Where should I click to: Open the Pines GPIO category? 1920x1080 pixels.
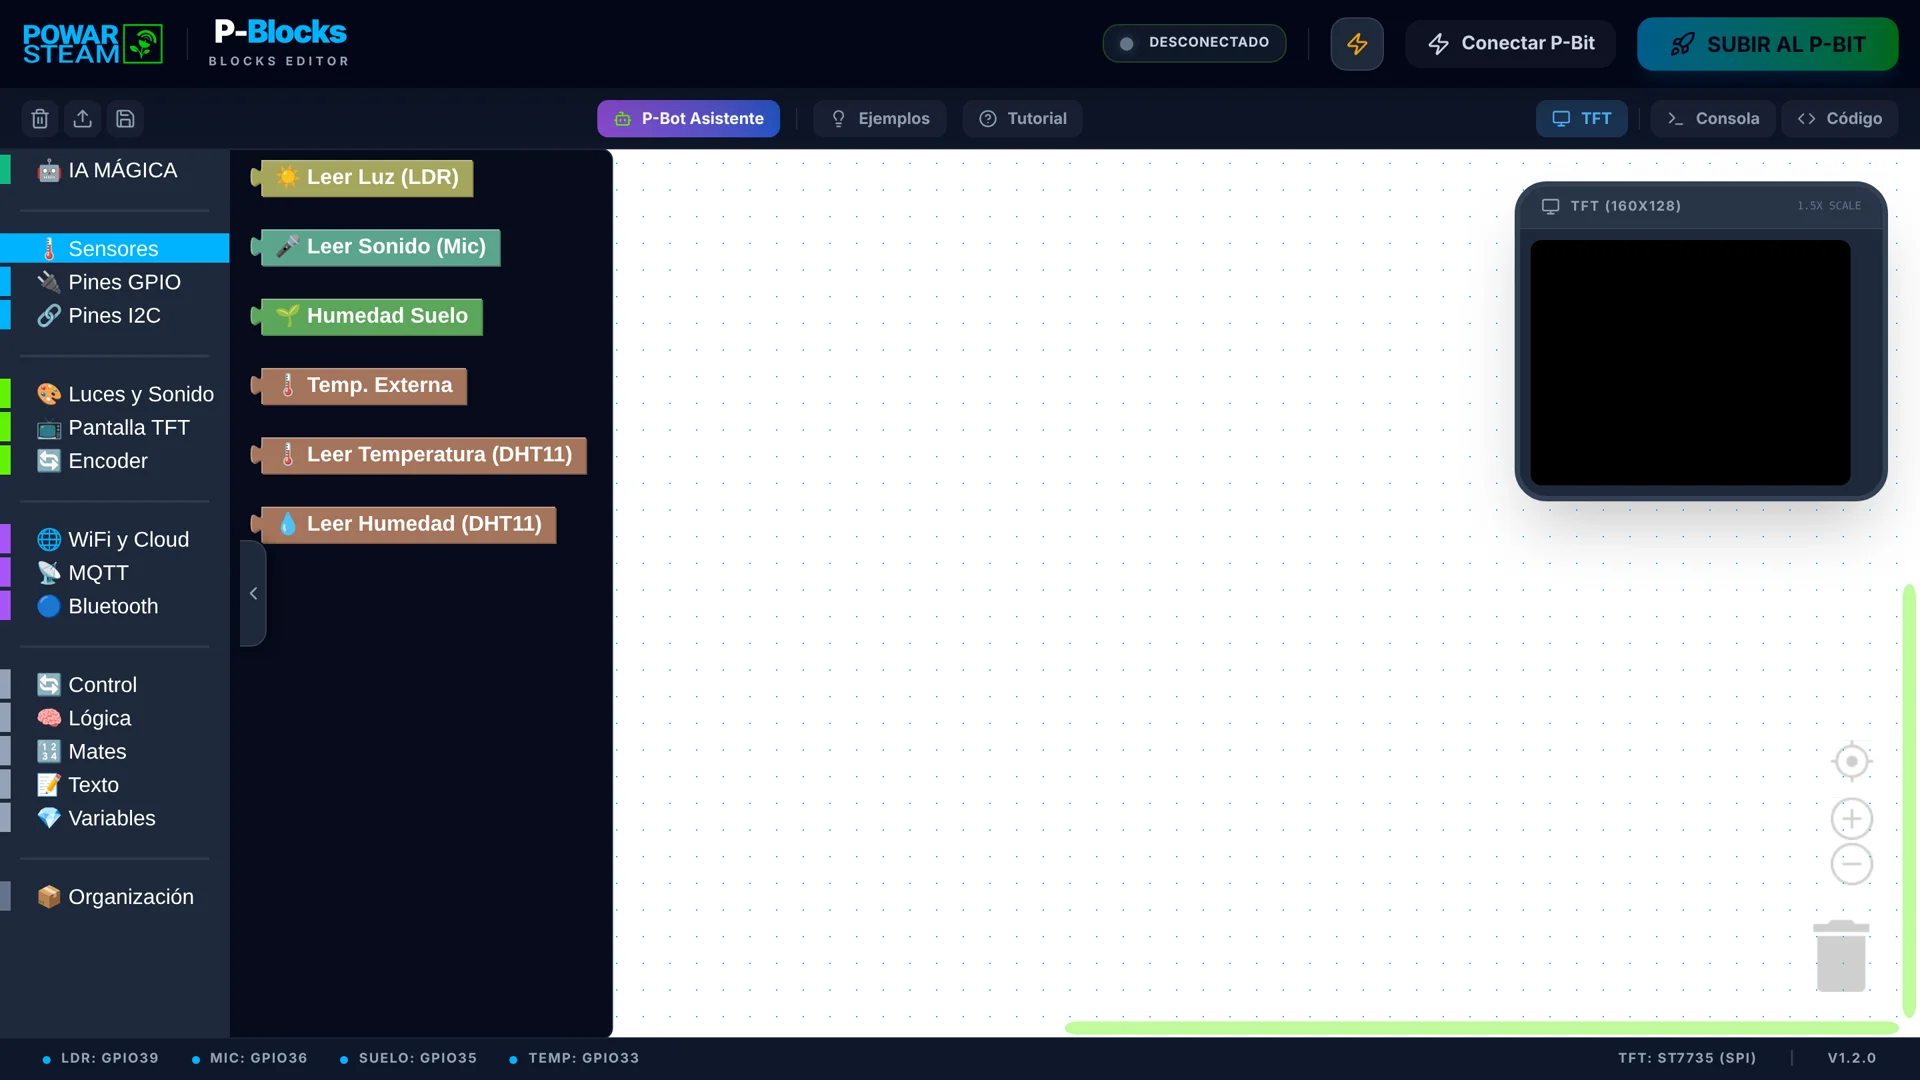pyautogui.click(x=115, y=283)
